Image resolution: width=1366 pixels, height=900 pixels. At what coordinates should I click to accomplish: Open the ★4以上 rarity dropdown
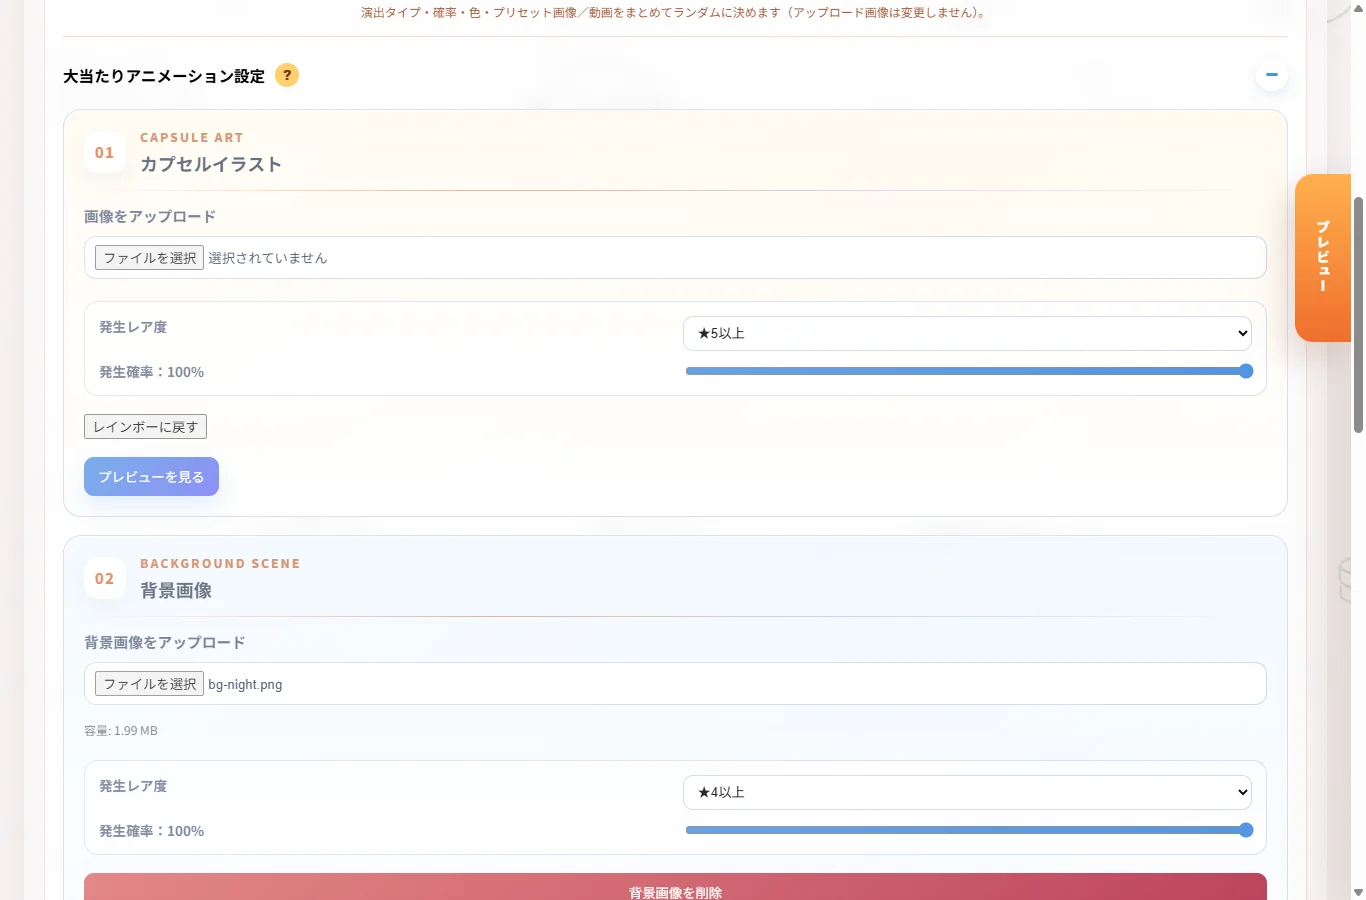[x=967, y=792]
